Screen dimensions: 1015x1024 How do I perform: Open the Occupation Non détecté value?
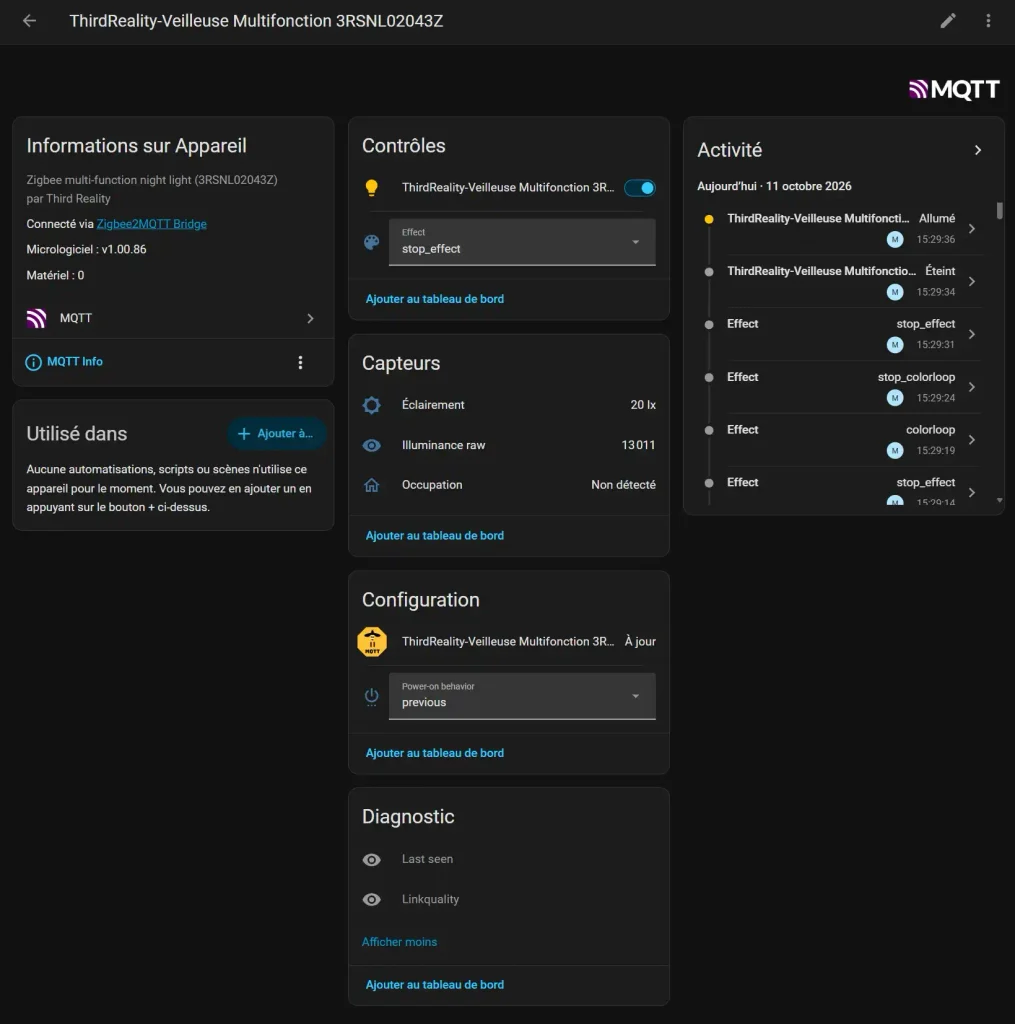click(623, 485)
